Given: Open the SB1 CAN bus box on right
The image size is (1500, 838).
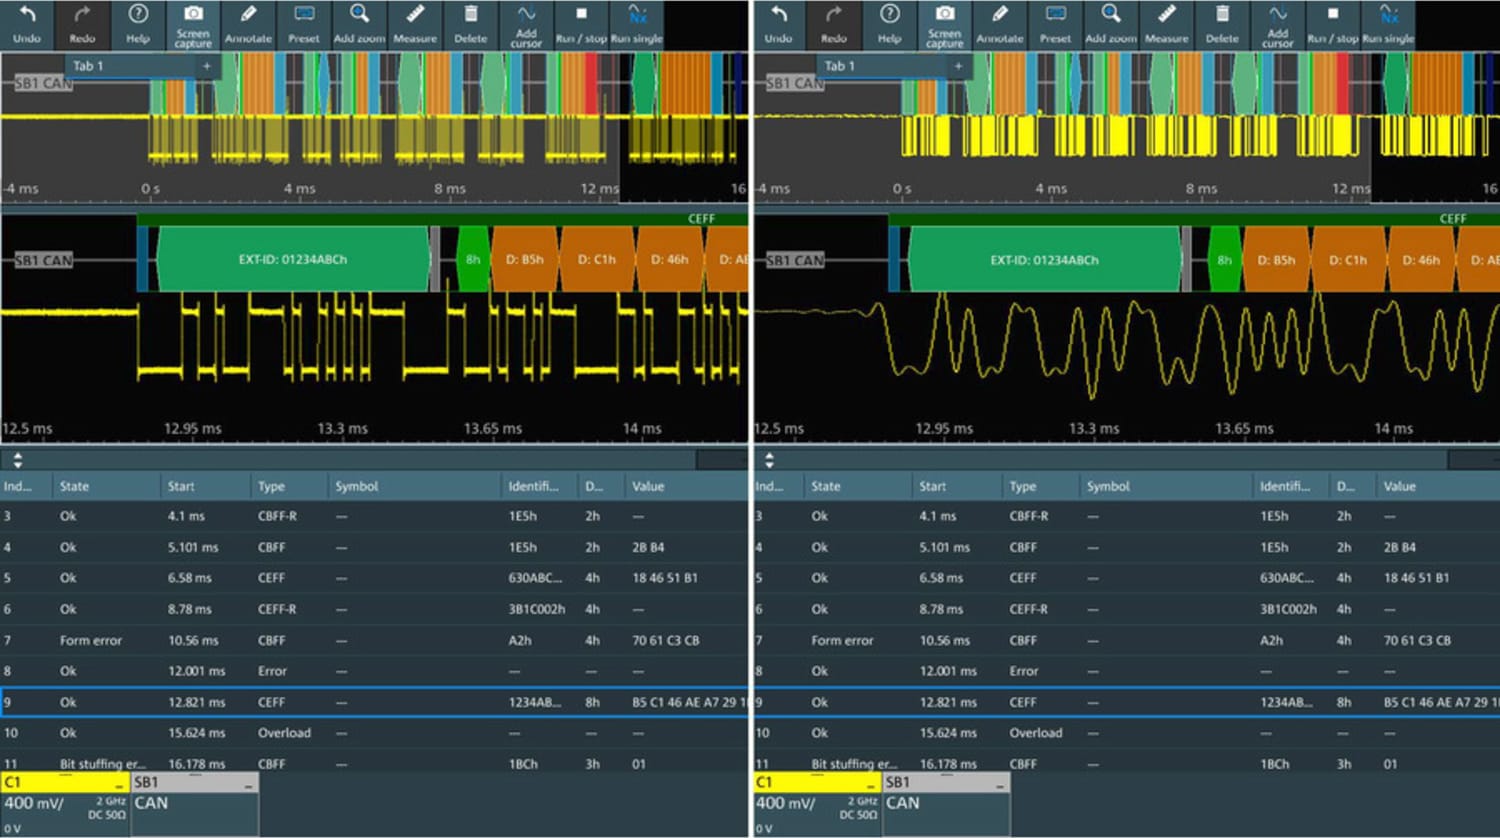Looking at the screenshot, I should tap(947, 804).
